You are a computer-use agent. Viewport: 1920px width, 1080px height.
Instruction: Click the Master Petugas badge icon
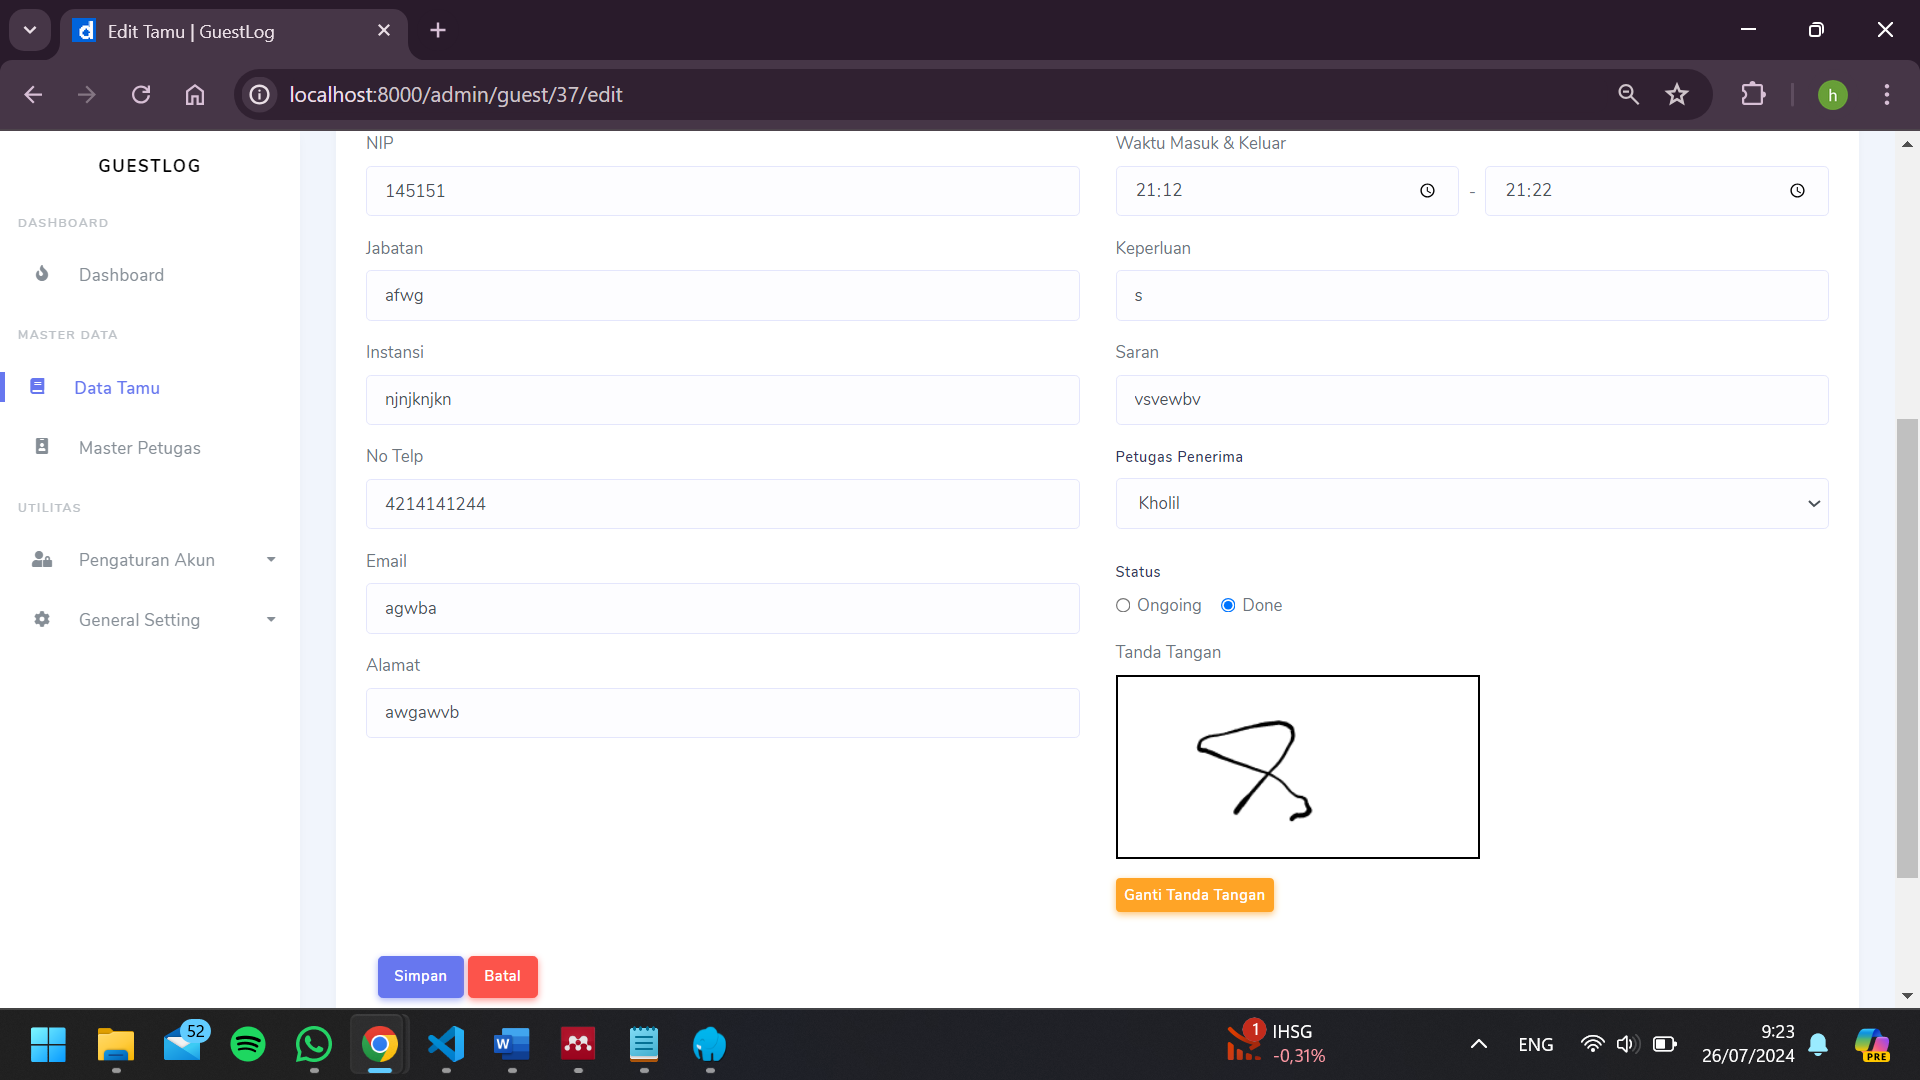click(42, 447)
